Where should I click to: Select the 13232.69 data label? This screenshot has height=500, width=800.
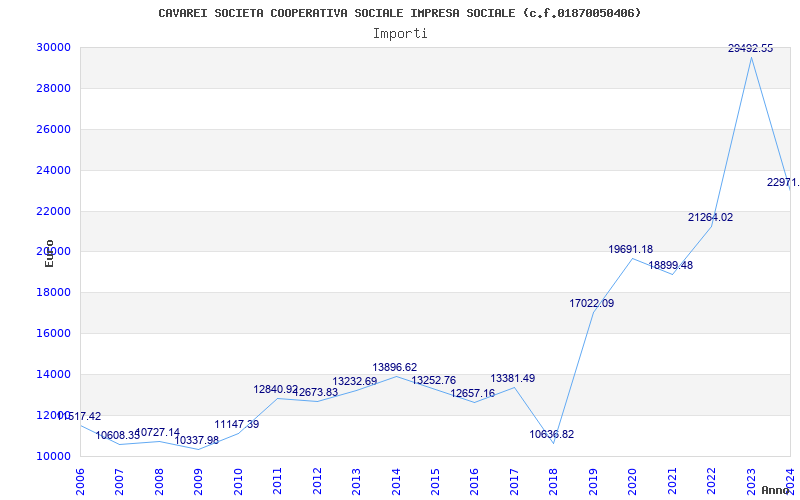pos(355,382)
